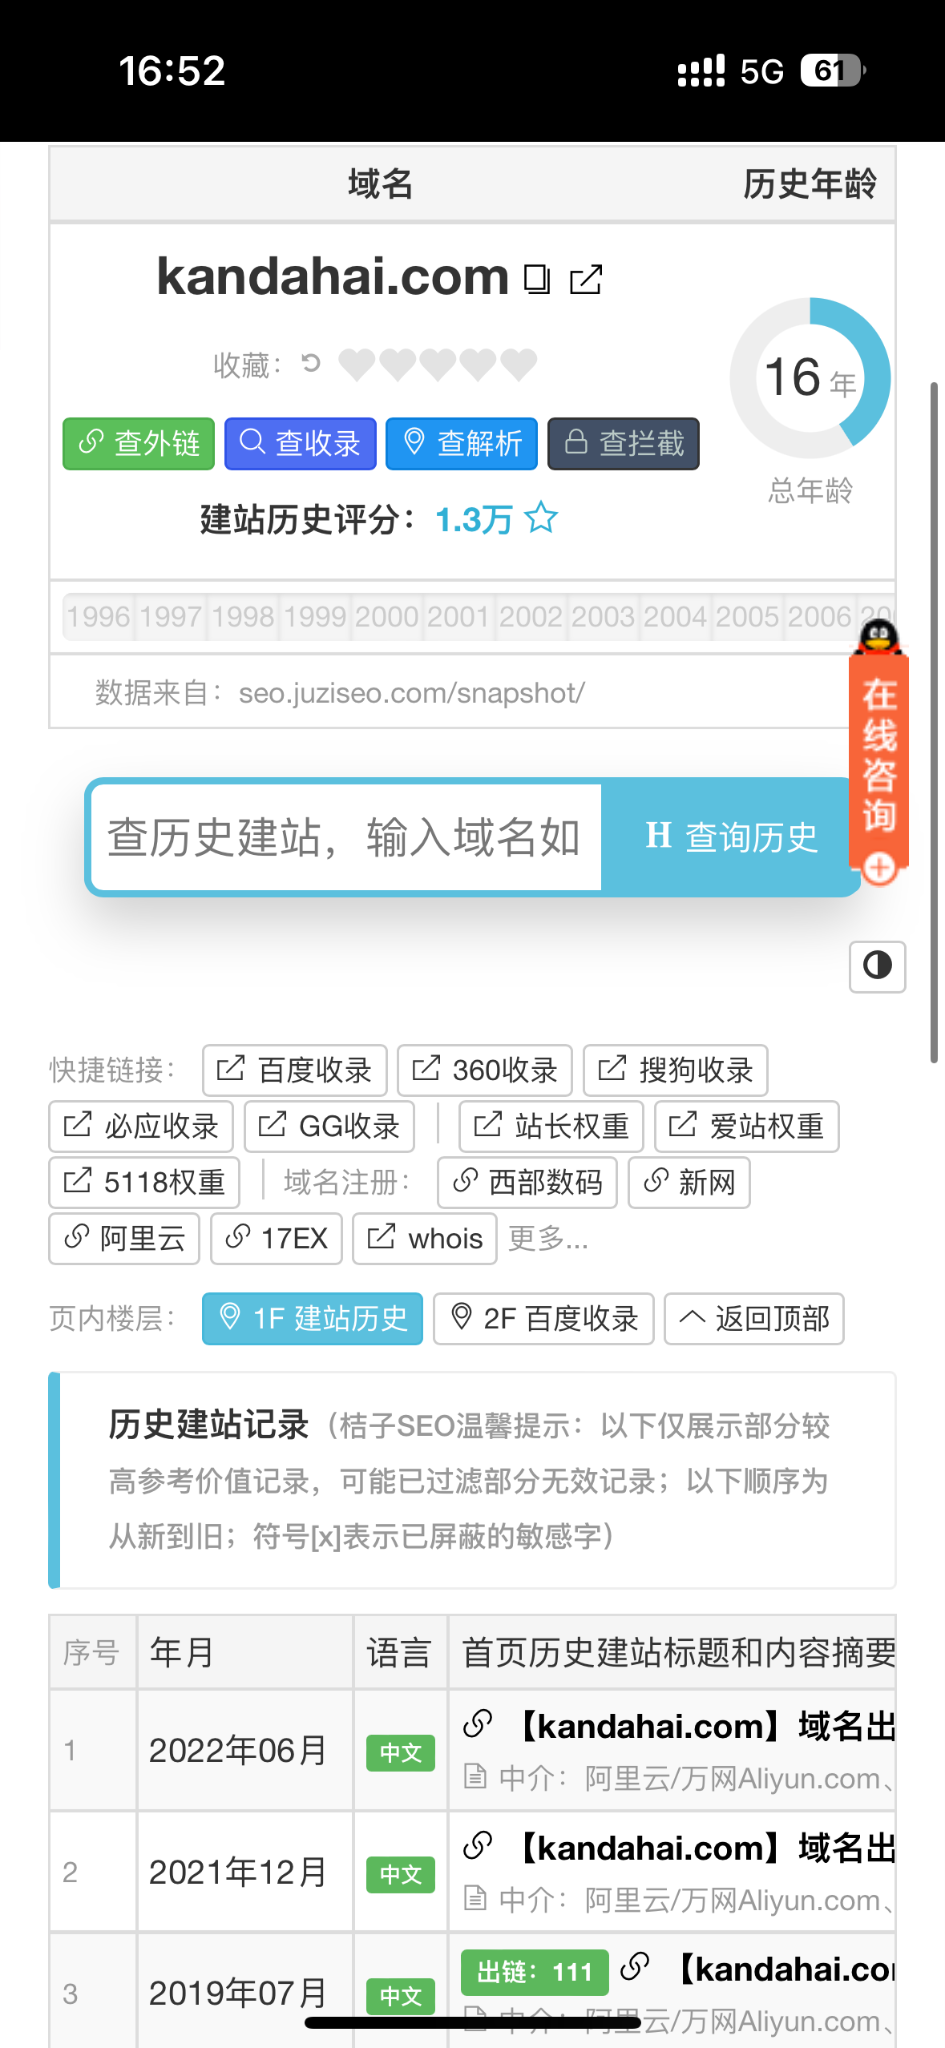Expand the plus icon under 在线咨询
The image size is (945, 2048).
[x=879, y=868]
